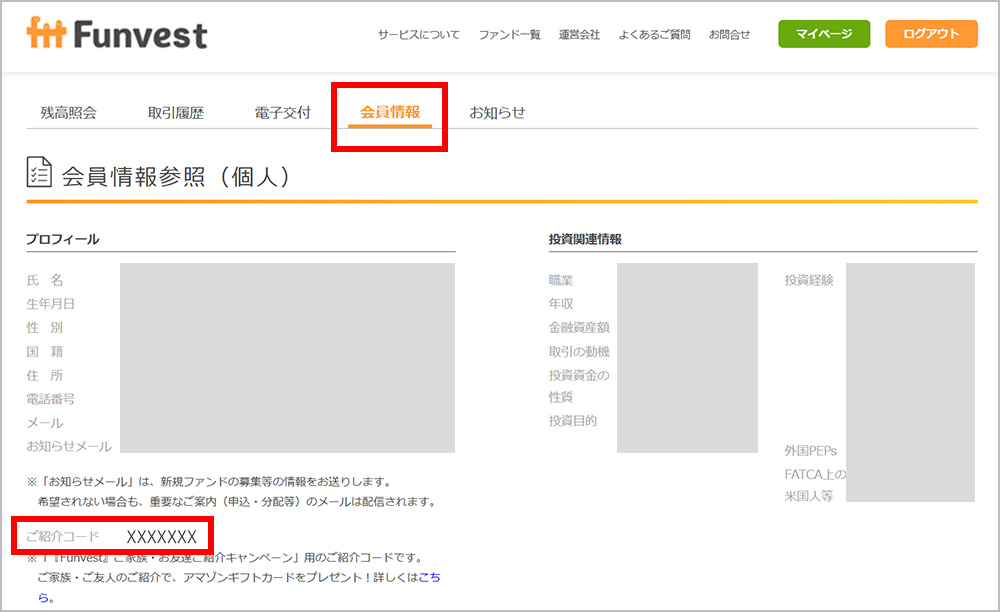Click the orange ログアウト button
This screenshot has width=1000, height=612.
coord(931,33)
